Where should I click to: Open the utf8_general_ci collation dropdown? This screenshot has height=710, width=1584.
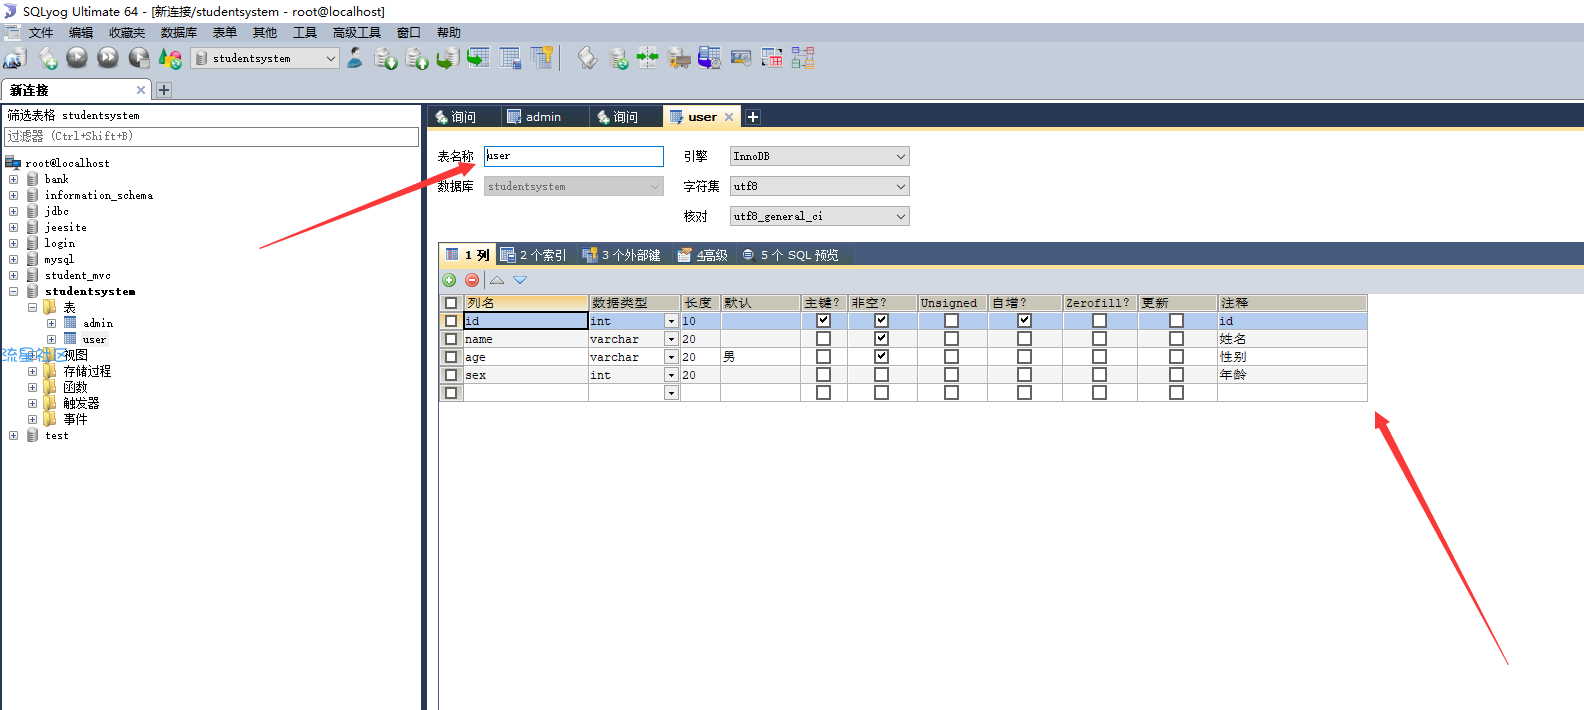coord(819,216)
